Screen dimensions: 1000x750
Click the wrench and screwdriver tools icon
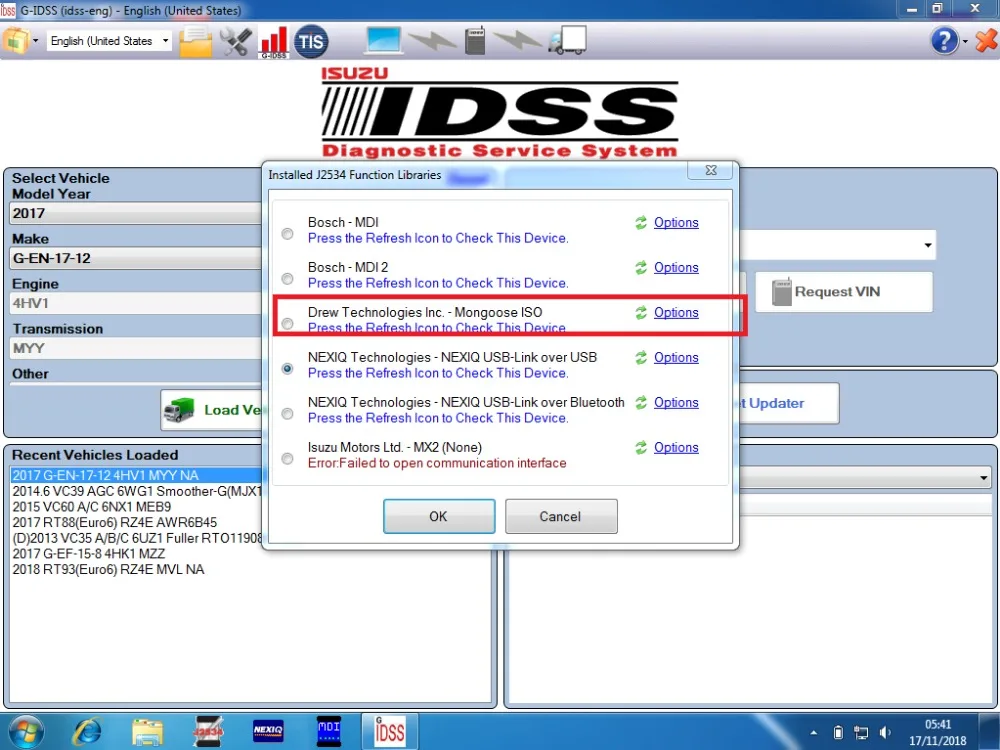(235, 42)
